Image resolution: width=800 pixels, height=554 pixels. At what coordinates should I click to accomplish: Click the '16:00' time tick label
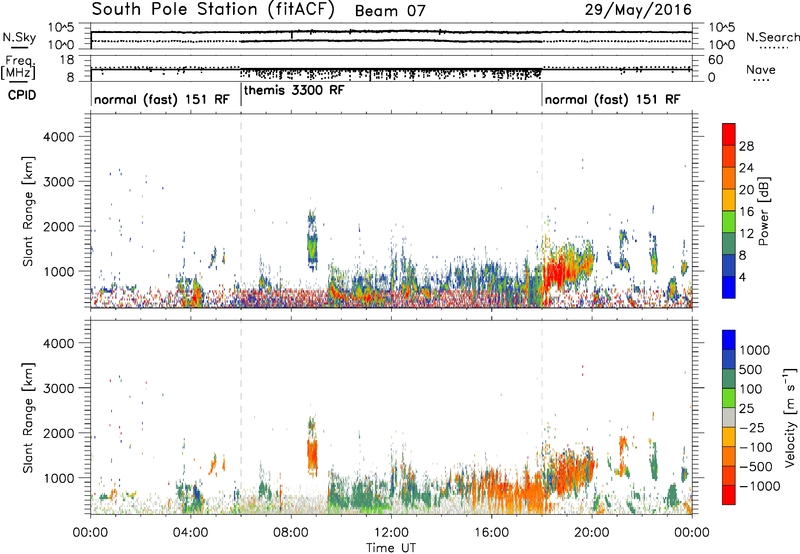(x=491, y=532)
